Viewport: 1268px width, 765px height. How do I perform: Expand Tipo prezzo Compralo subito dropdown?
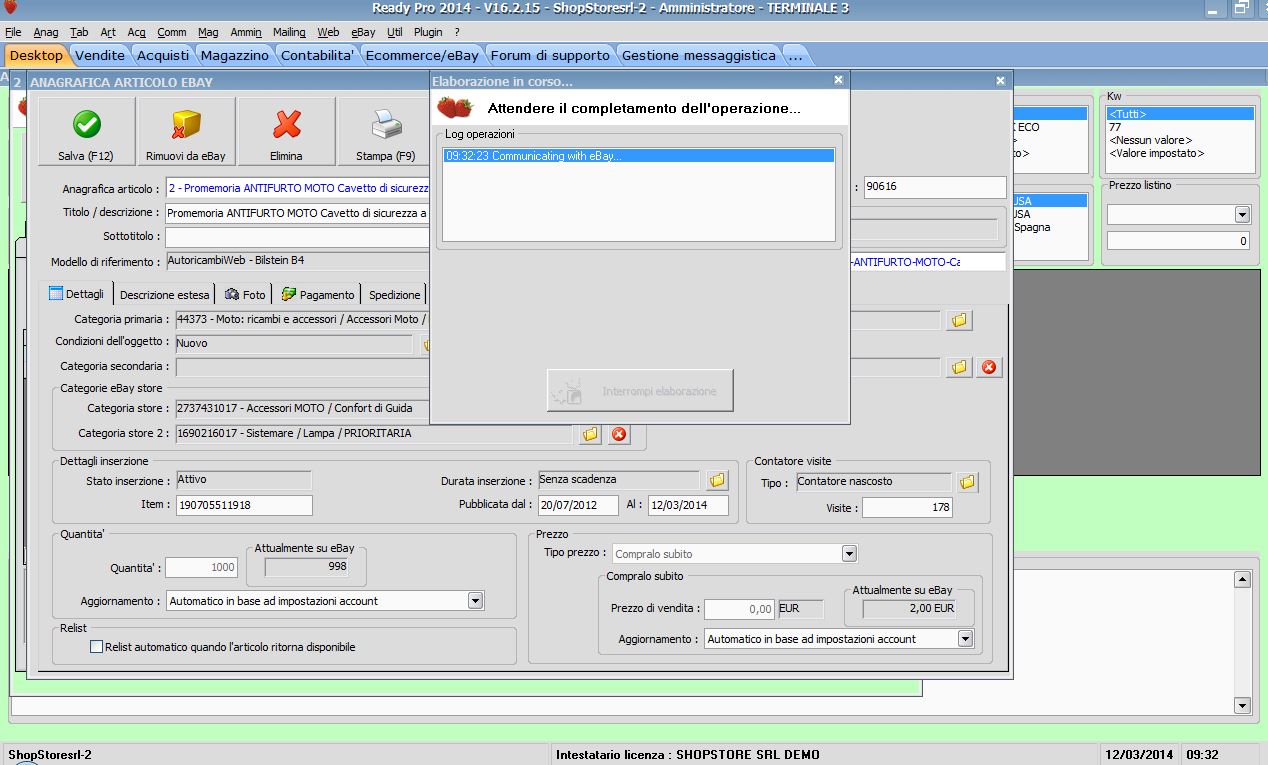(849, 553)
